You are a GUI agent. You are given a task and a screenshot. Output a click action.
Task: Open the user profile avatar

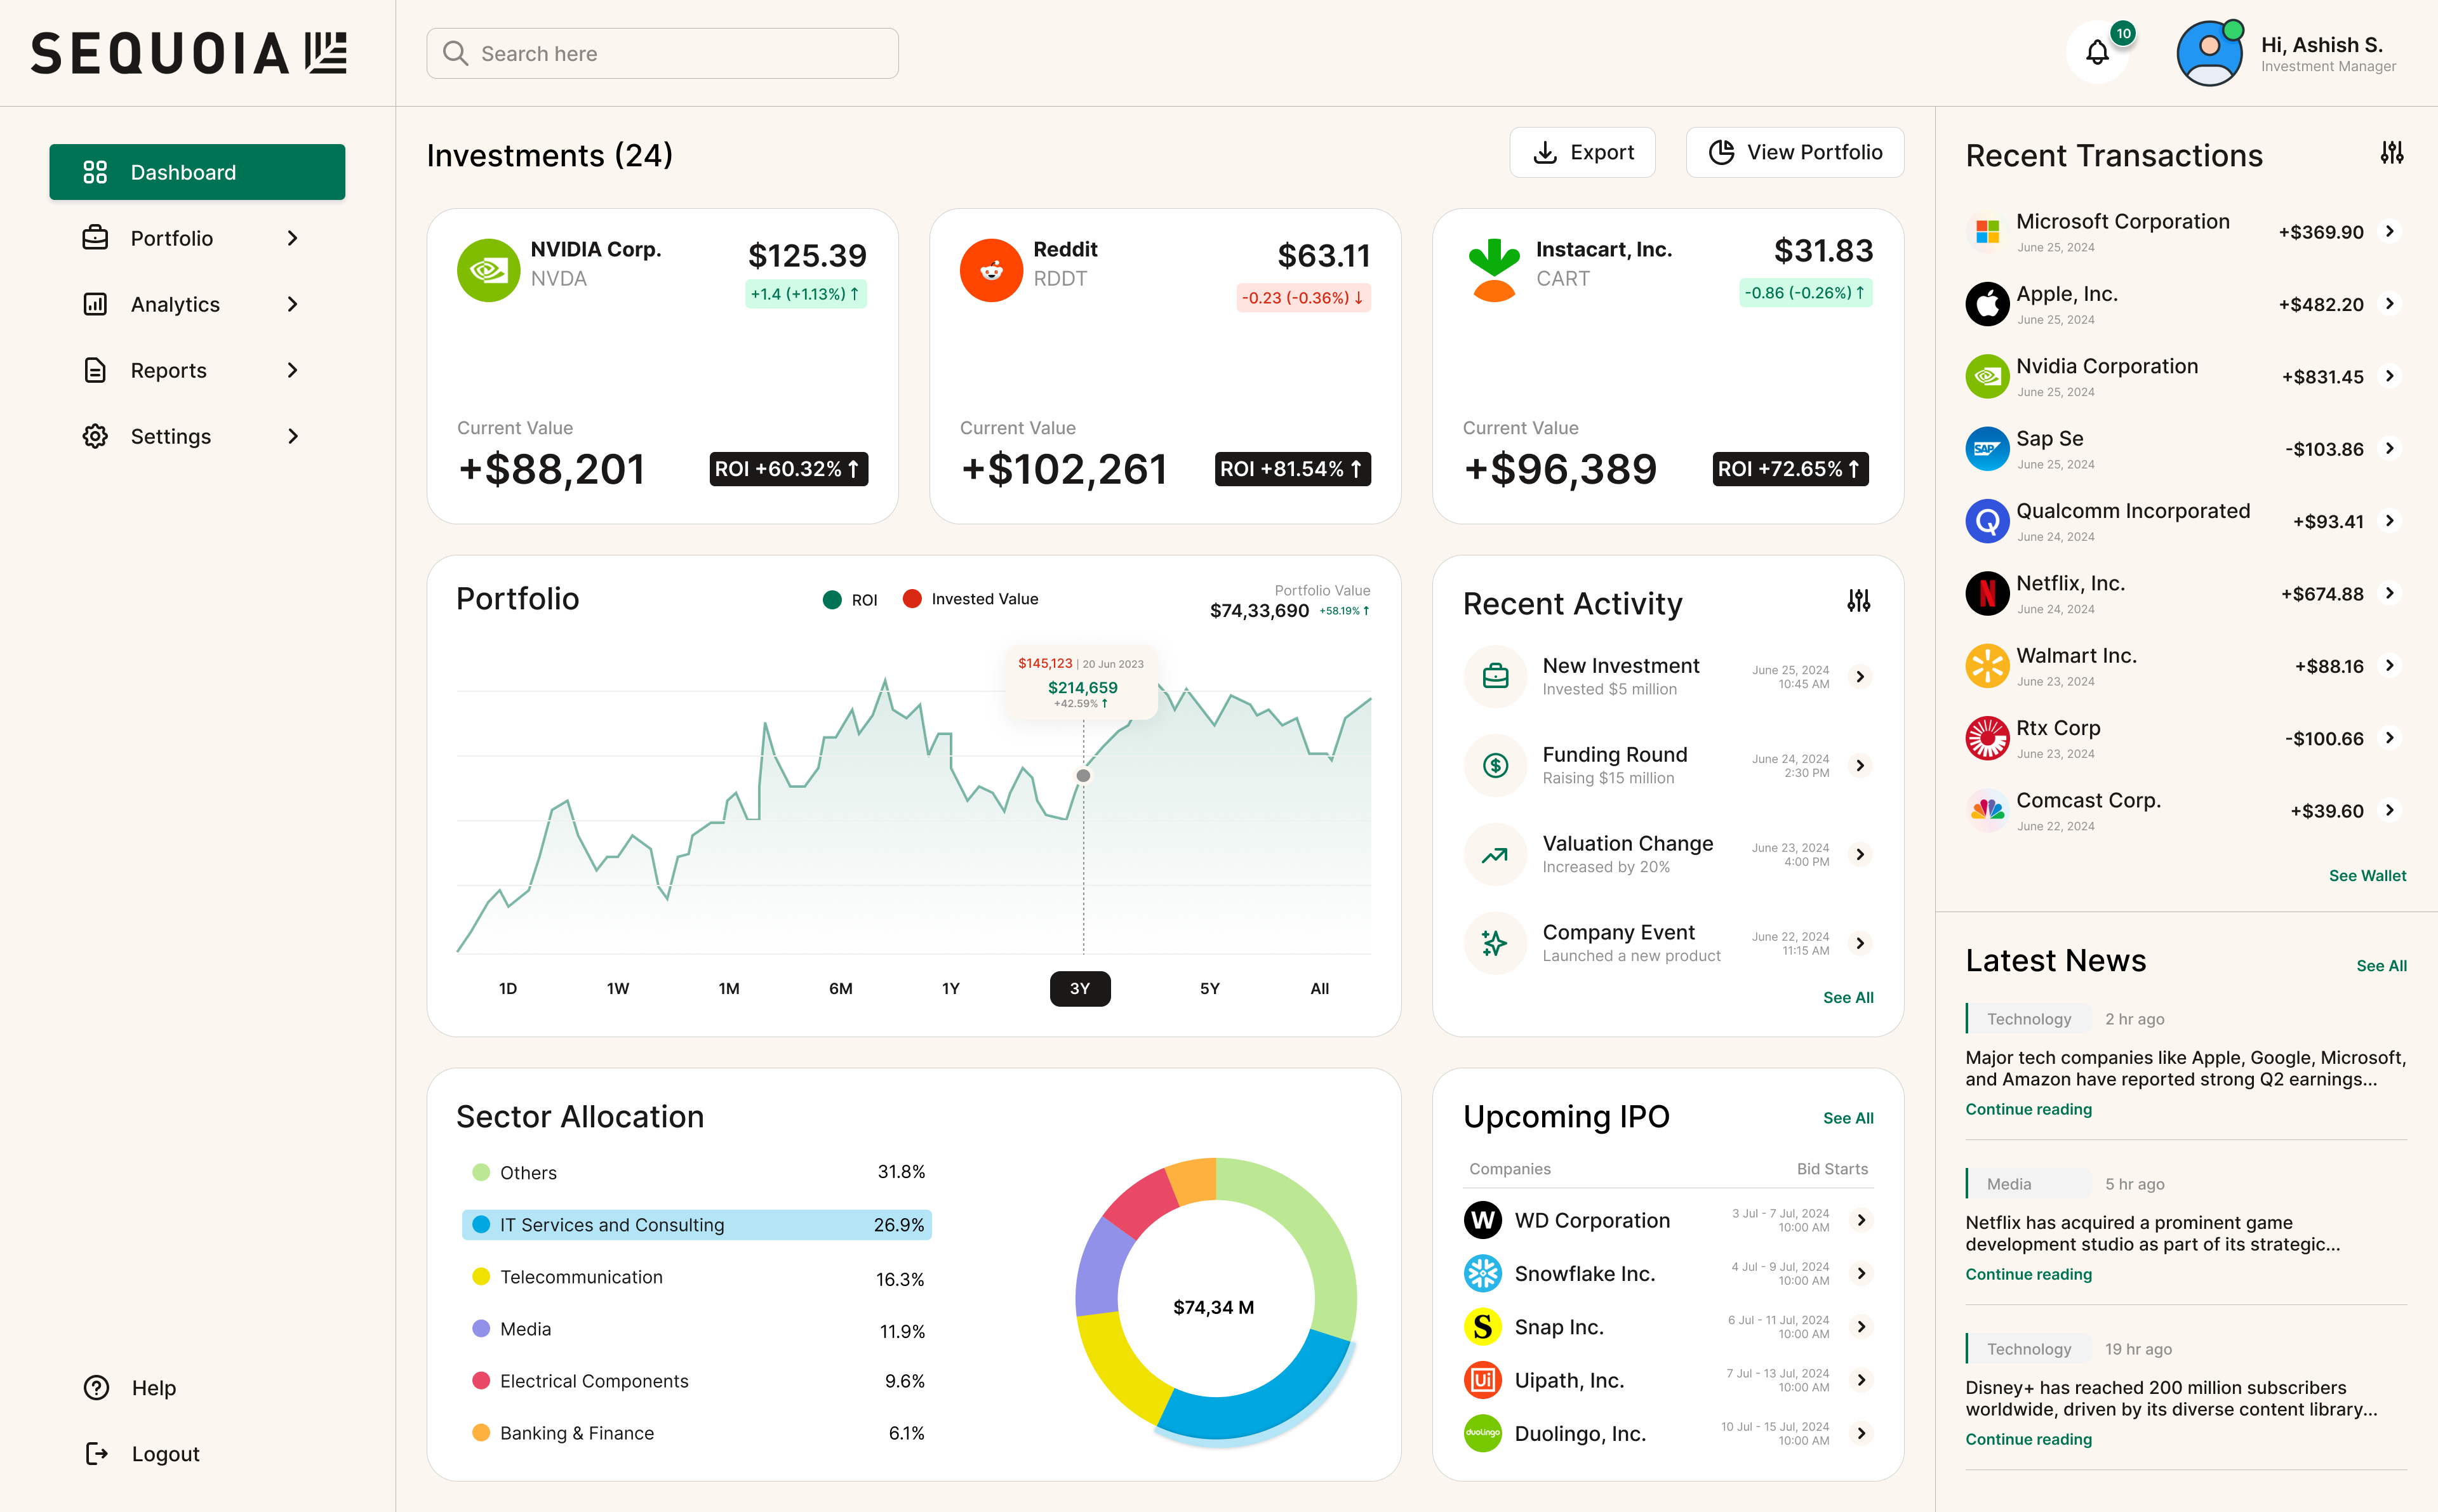pyautogui.click(x=2209, y=53)
